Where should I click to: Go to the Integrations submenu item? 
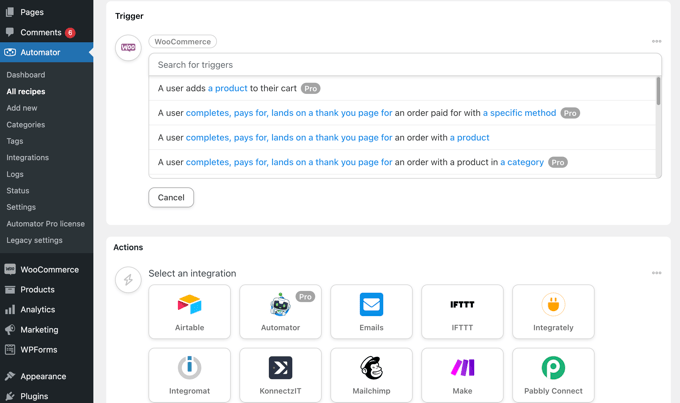click(28, 157)
